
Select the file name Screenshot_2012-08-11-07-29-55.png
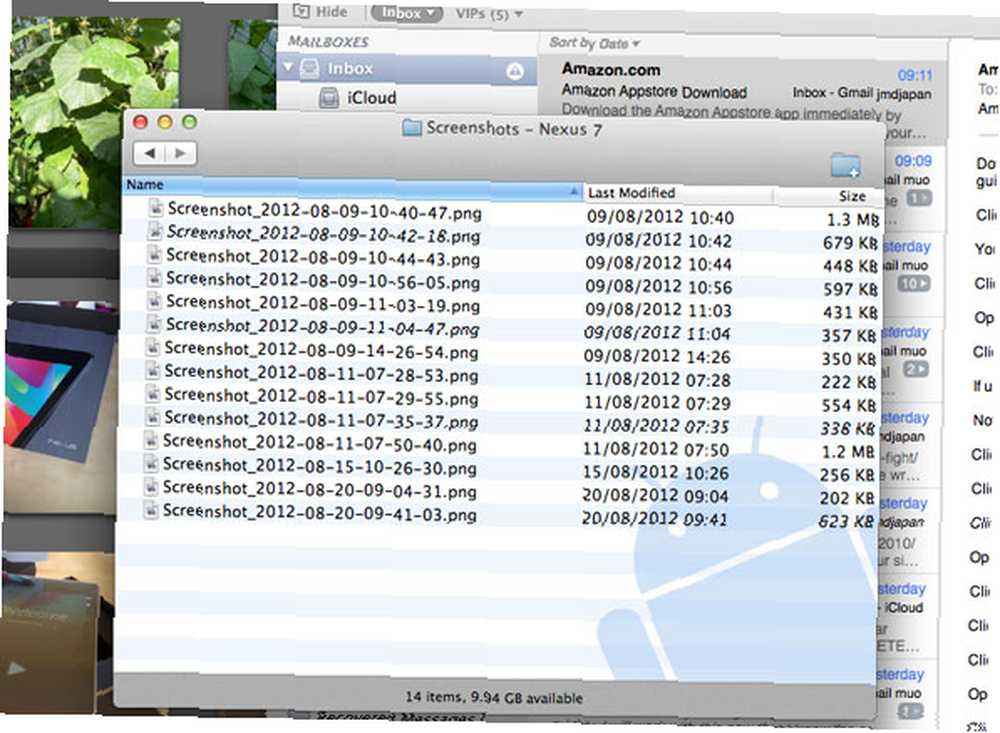click(321, 397)
